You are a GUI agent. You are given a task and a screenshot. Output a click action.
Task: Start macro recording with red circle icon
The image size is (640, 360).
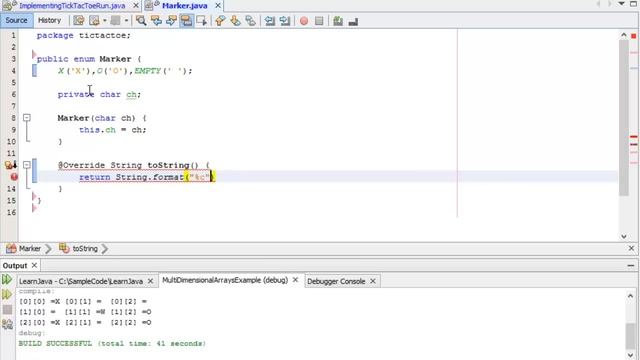coord(304,21)
